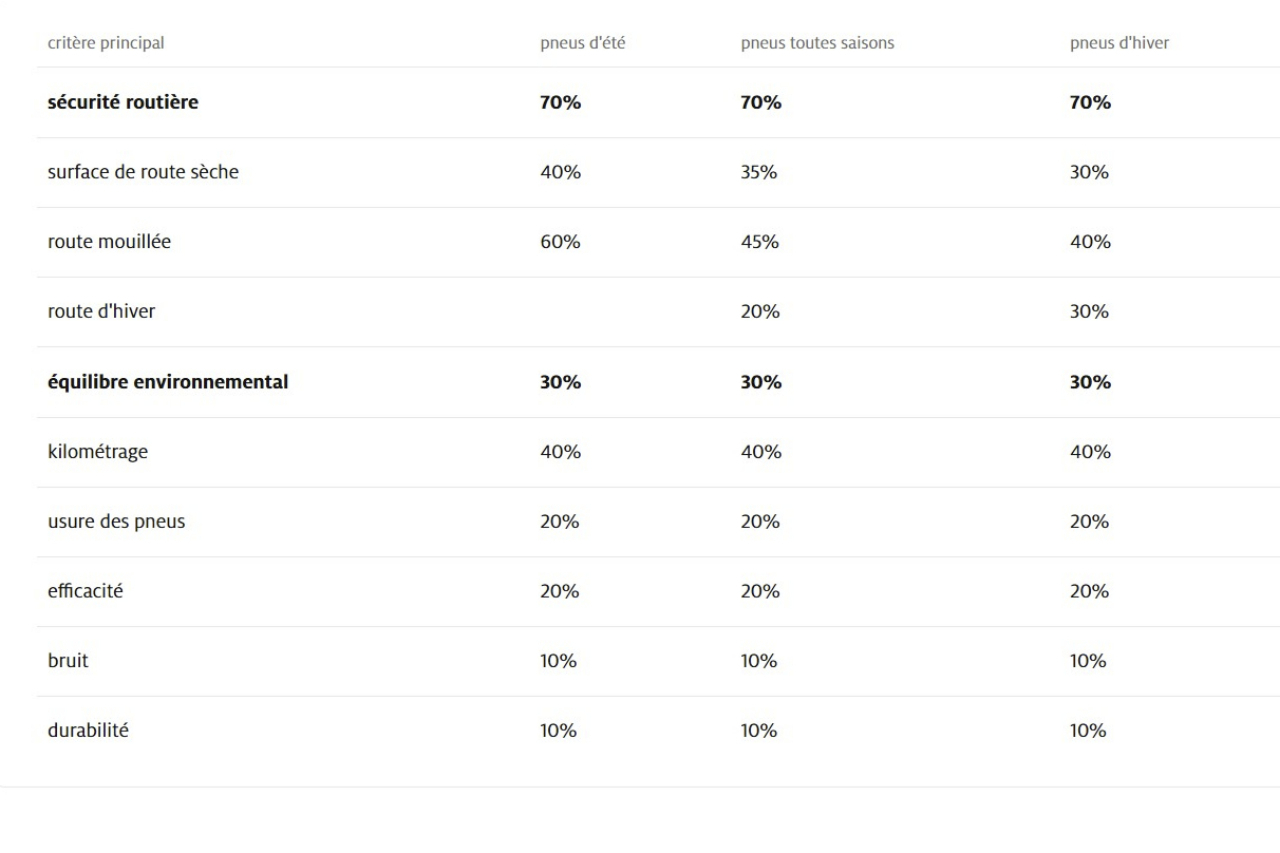Click the 'équilibre environnemental' row label

[168, 382]
